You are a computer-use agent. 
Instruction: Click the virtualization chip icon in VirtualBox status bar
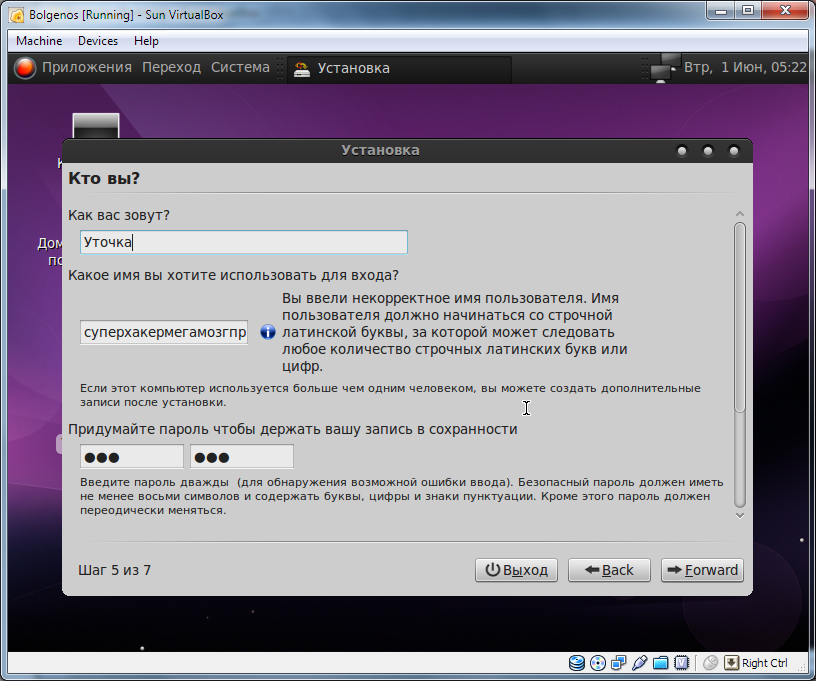[681, 663]
